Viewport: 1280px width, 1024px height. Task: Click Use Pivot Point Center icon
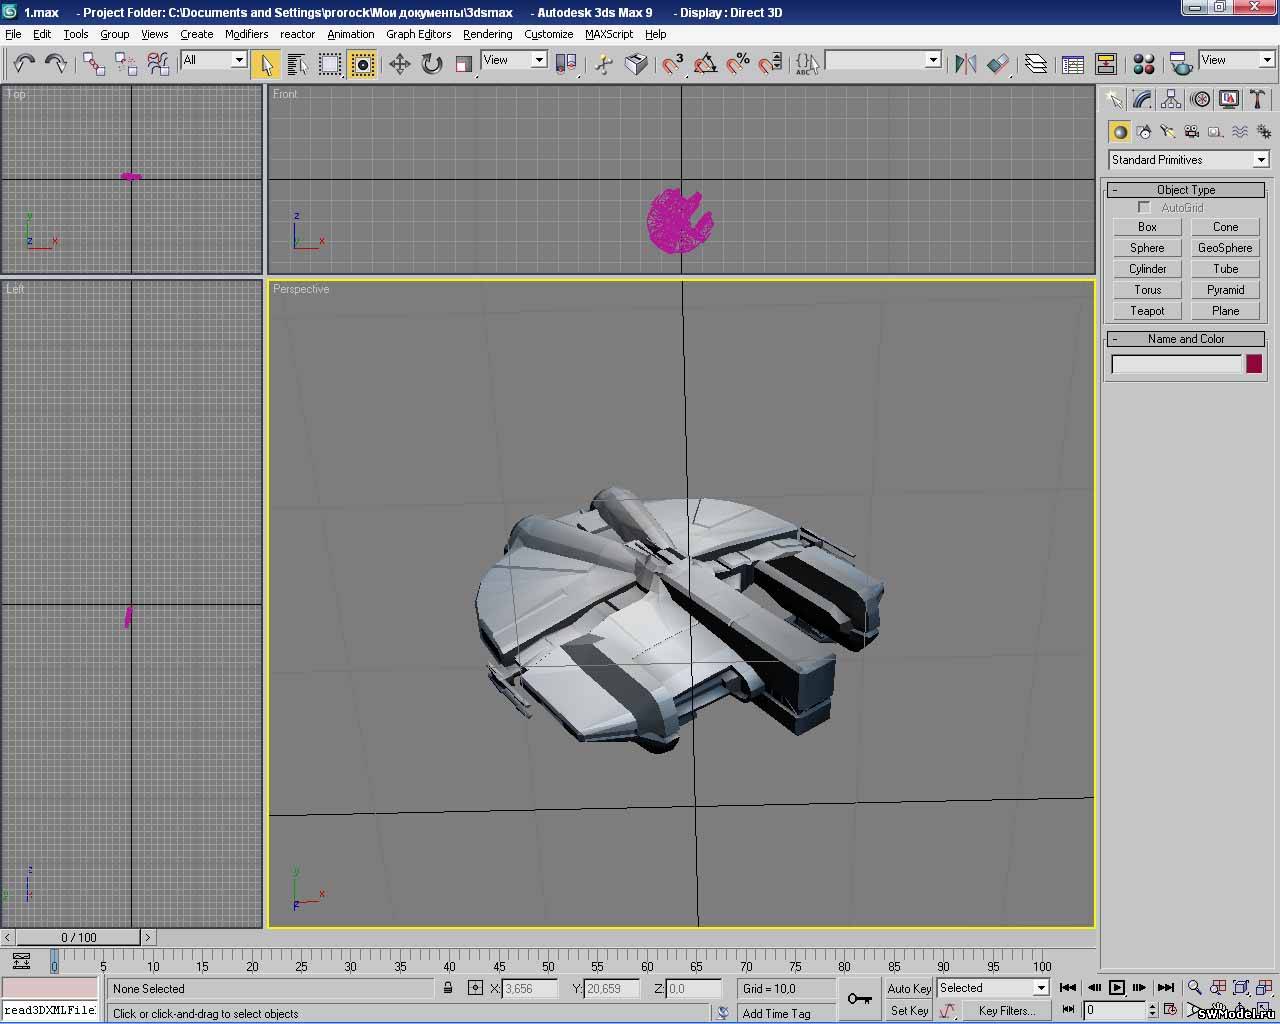click(566, 64)
